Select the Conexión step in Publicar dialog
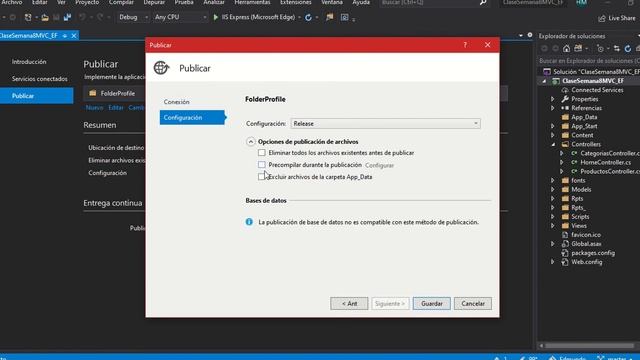Screen dimensions: 640x360 click(177, 102)
